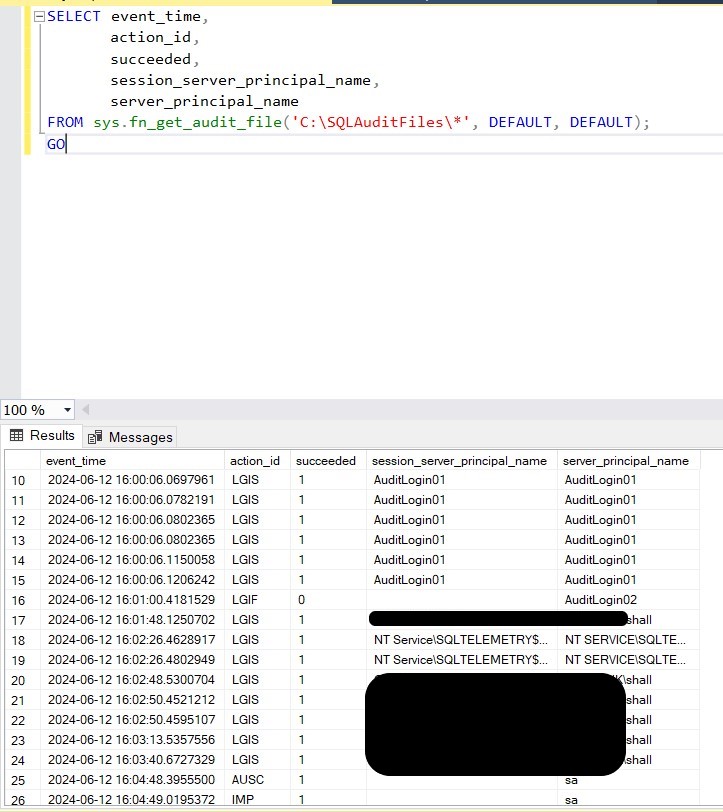Select the LGIF action_id cell

(x=257, y=600)
